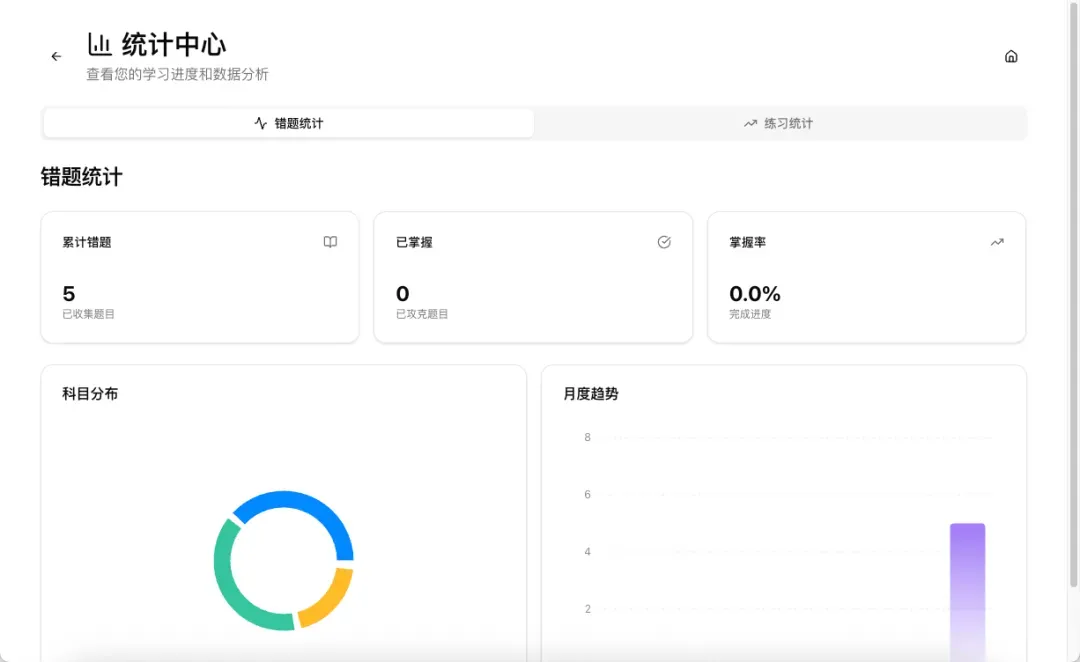Screen dimensions: 1080x662
Task: Click the book icon in 累计错题 card
Action: coord(330,242)
